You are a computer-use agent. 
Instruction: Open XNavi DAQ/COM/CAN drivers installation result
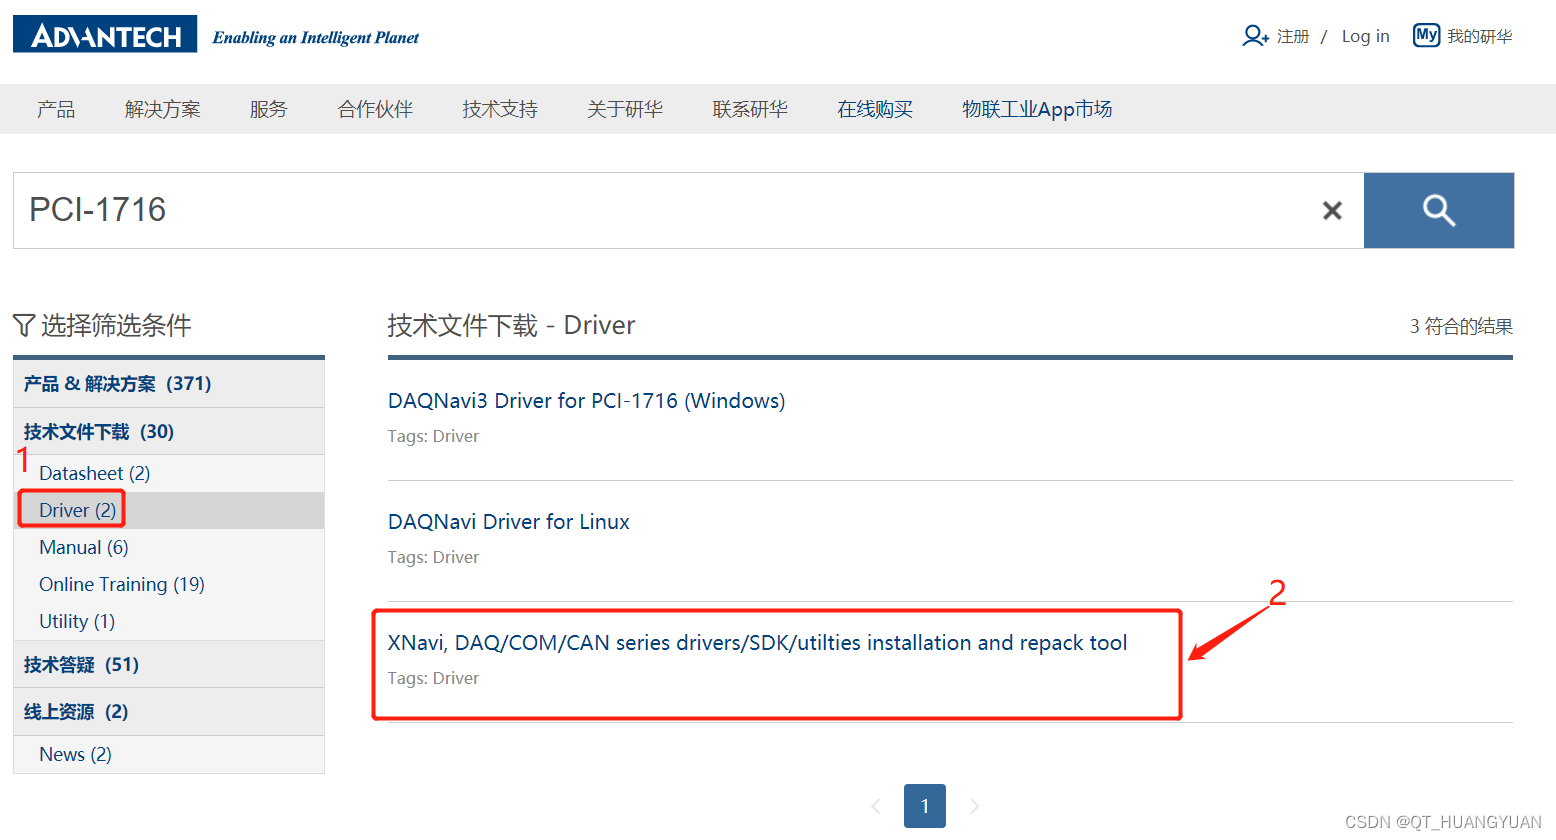click(757, 643)
